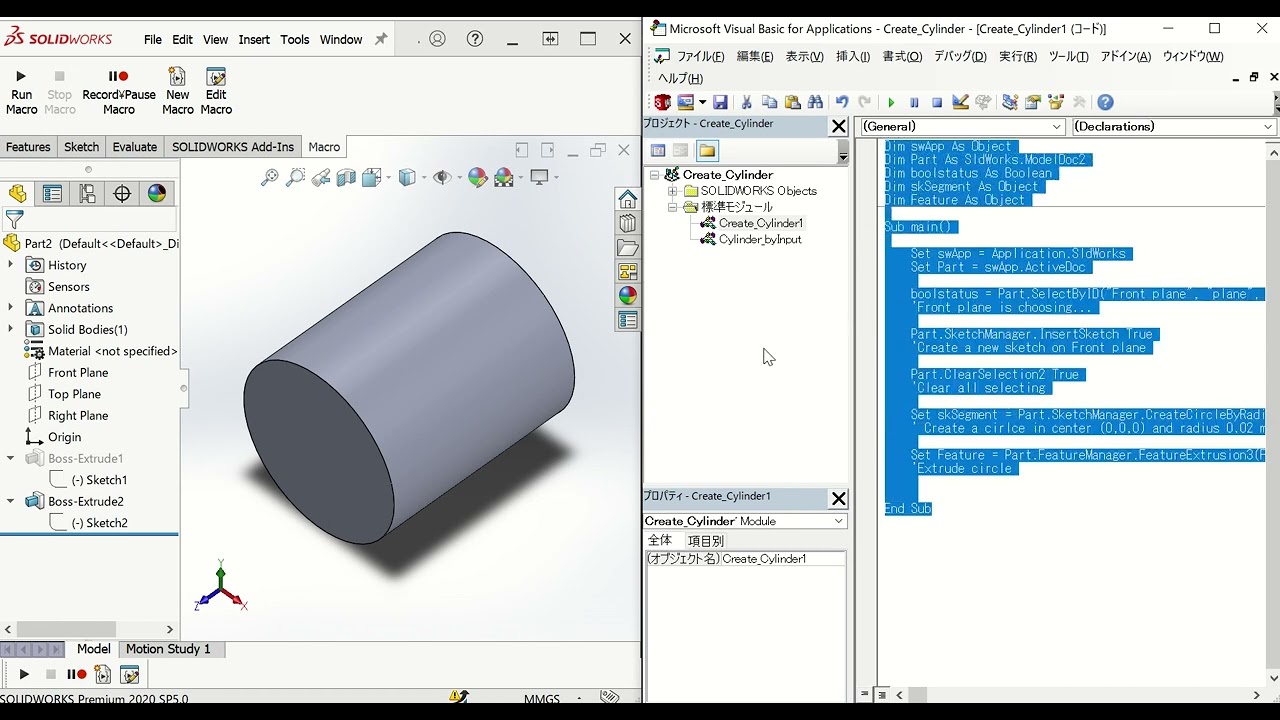Click Undo in the VBA toolbar
The height and width of the screenshot is (720, 1280).
842,102
